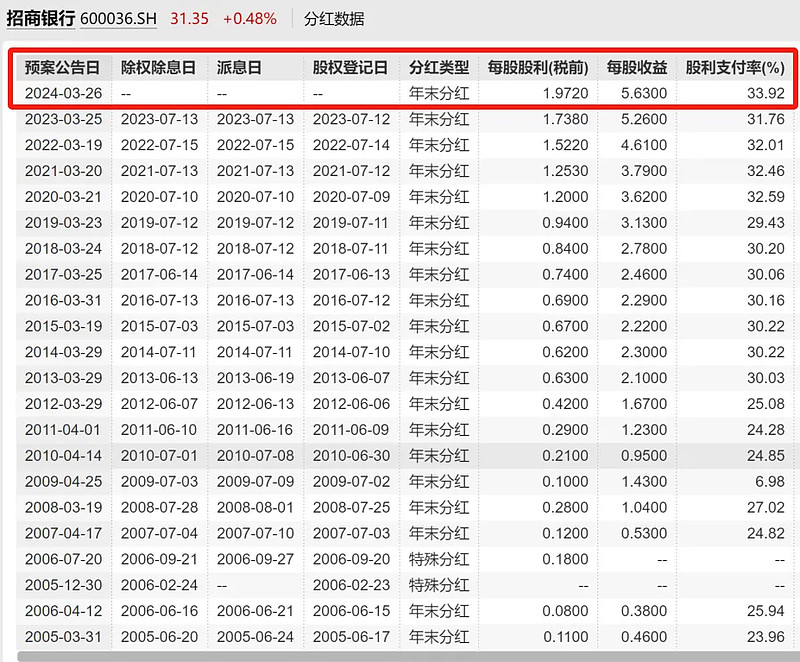Click payout ratio 33.92
The height and width of the screenshot is (662, 800).
coord(766,93)
